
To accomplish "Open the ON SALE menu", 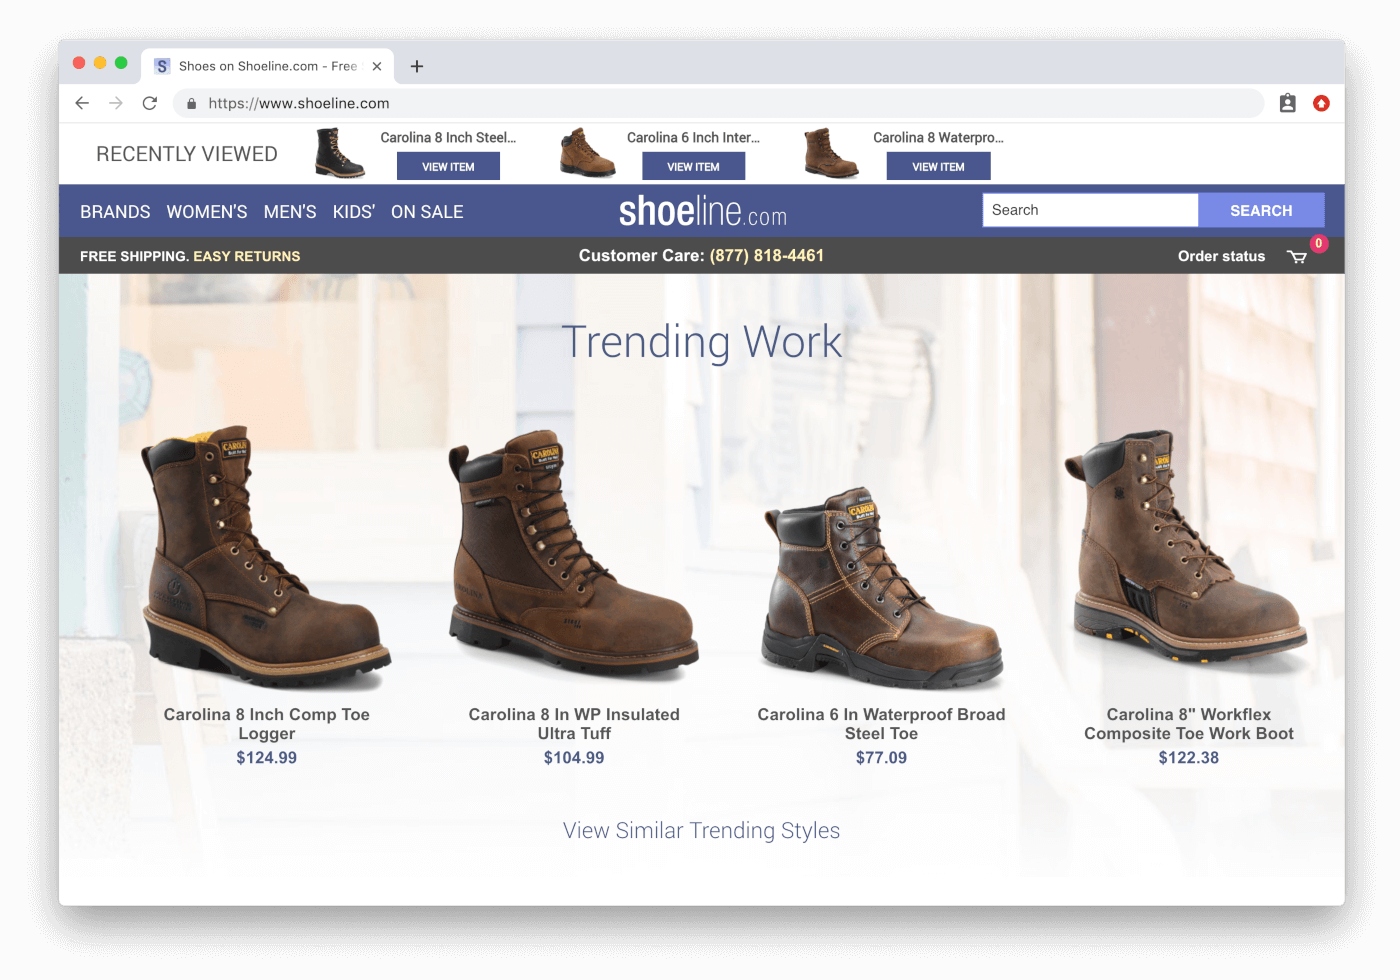I will [x=427, y=212].
